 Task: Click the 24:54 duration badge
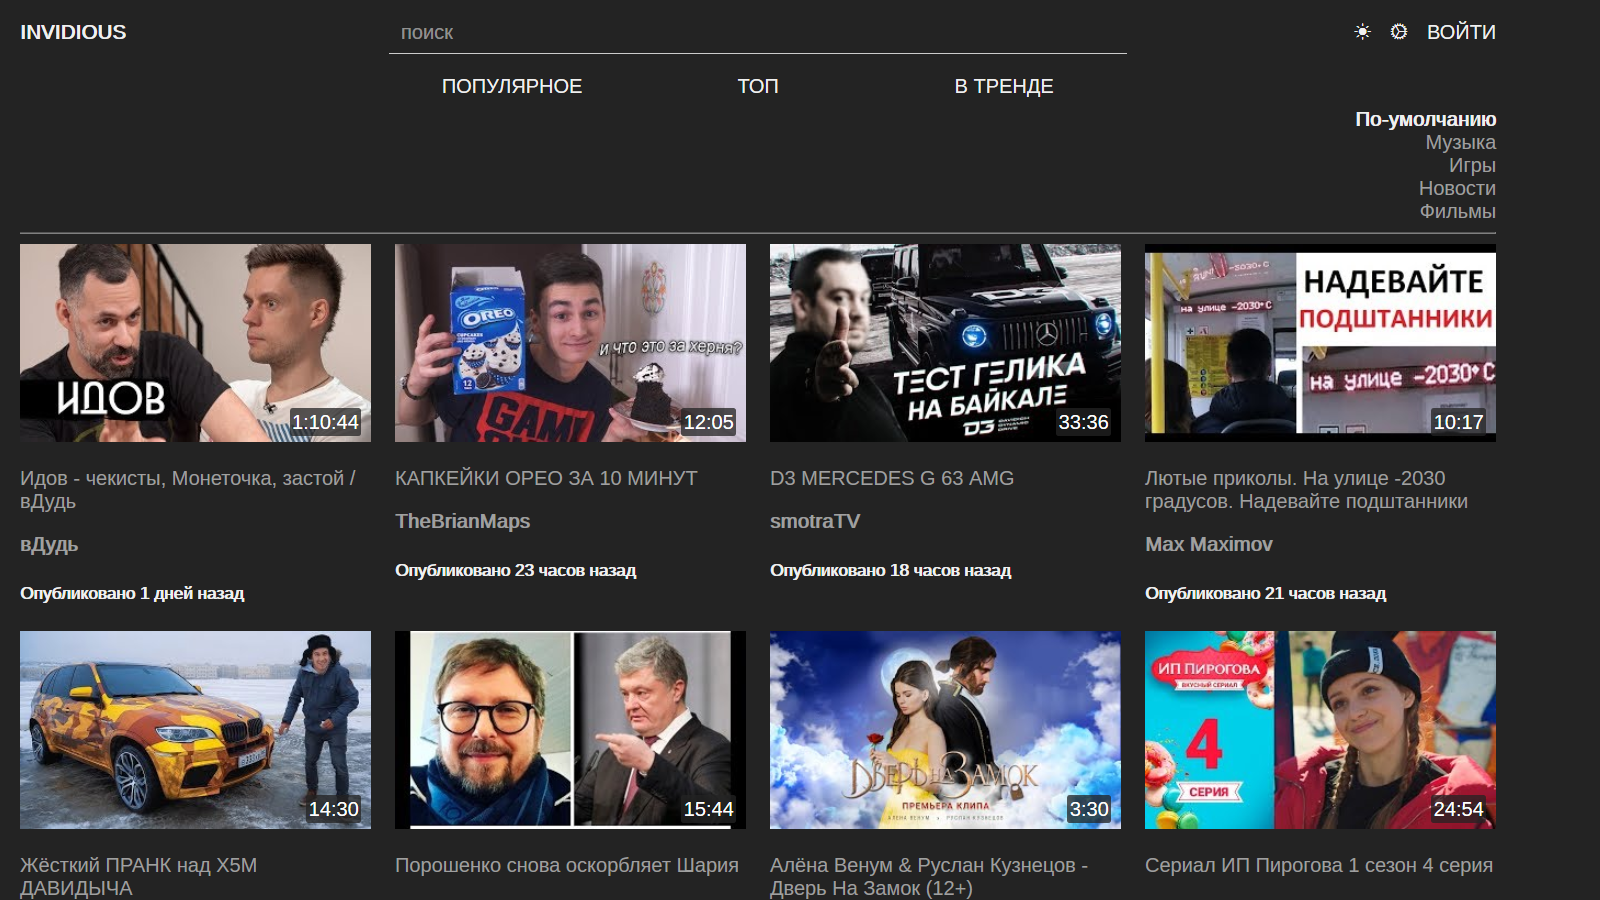click(1458, 809)
